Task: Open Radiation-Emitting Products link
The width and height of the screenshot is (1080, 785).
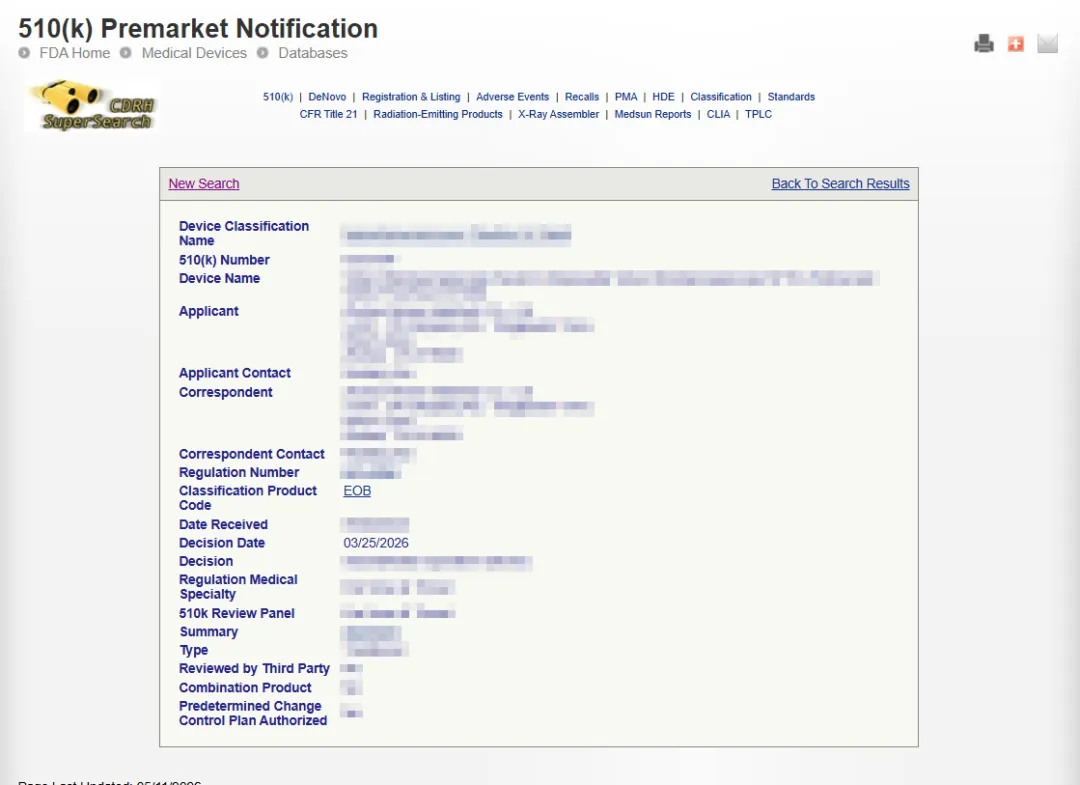Action: pos(438,114)
